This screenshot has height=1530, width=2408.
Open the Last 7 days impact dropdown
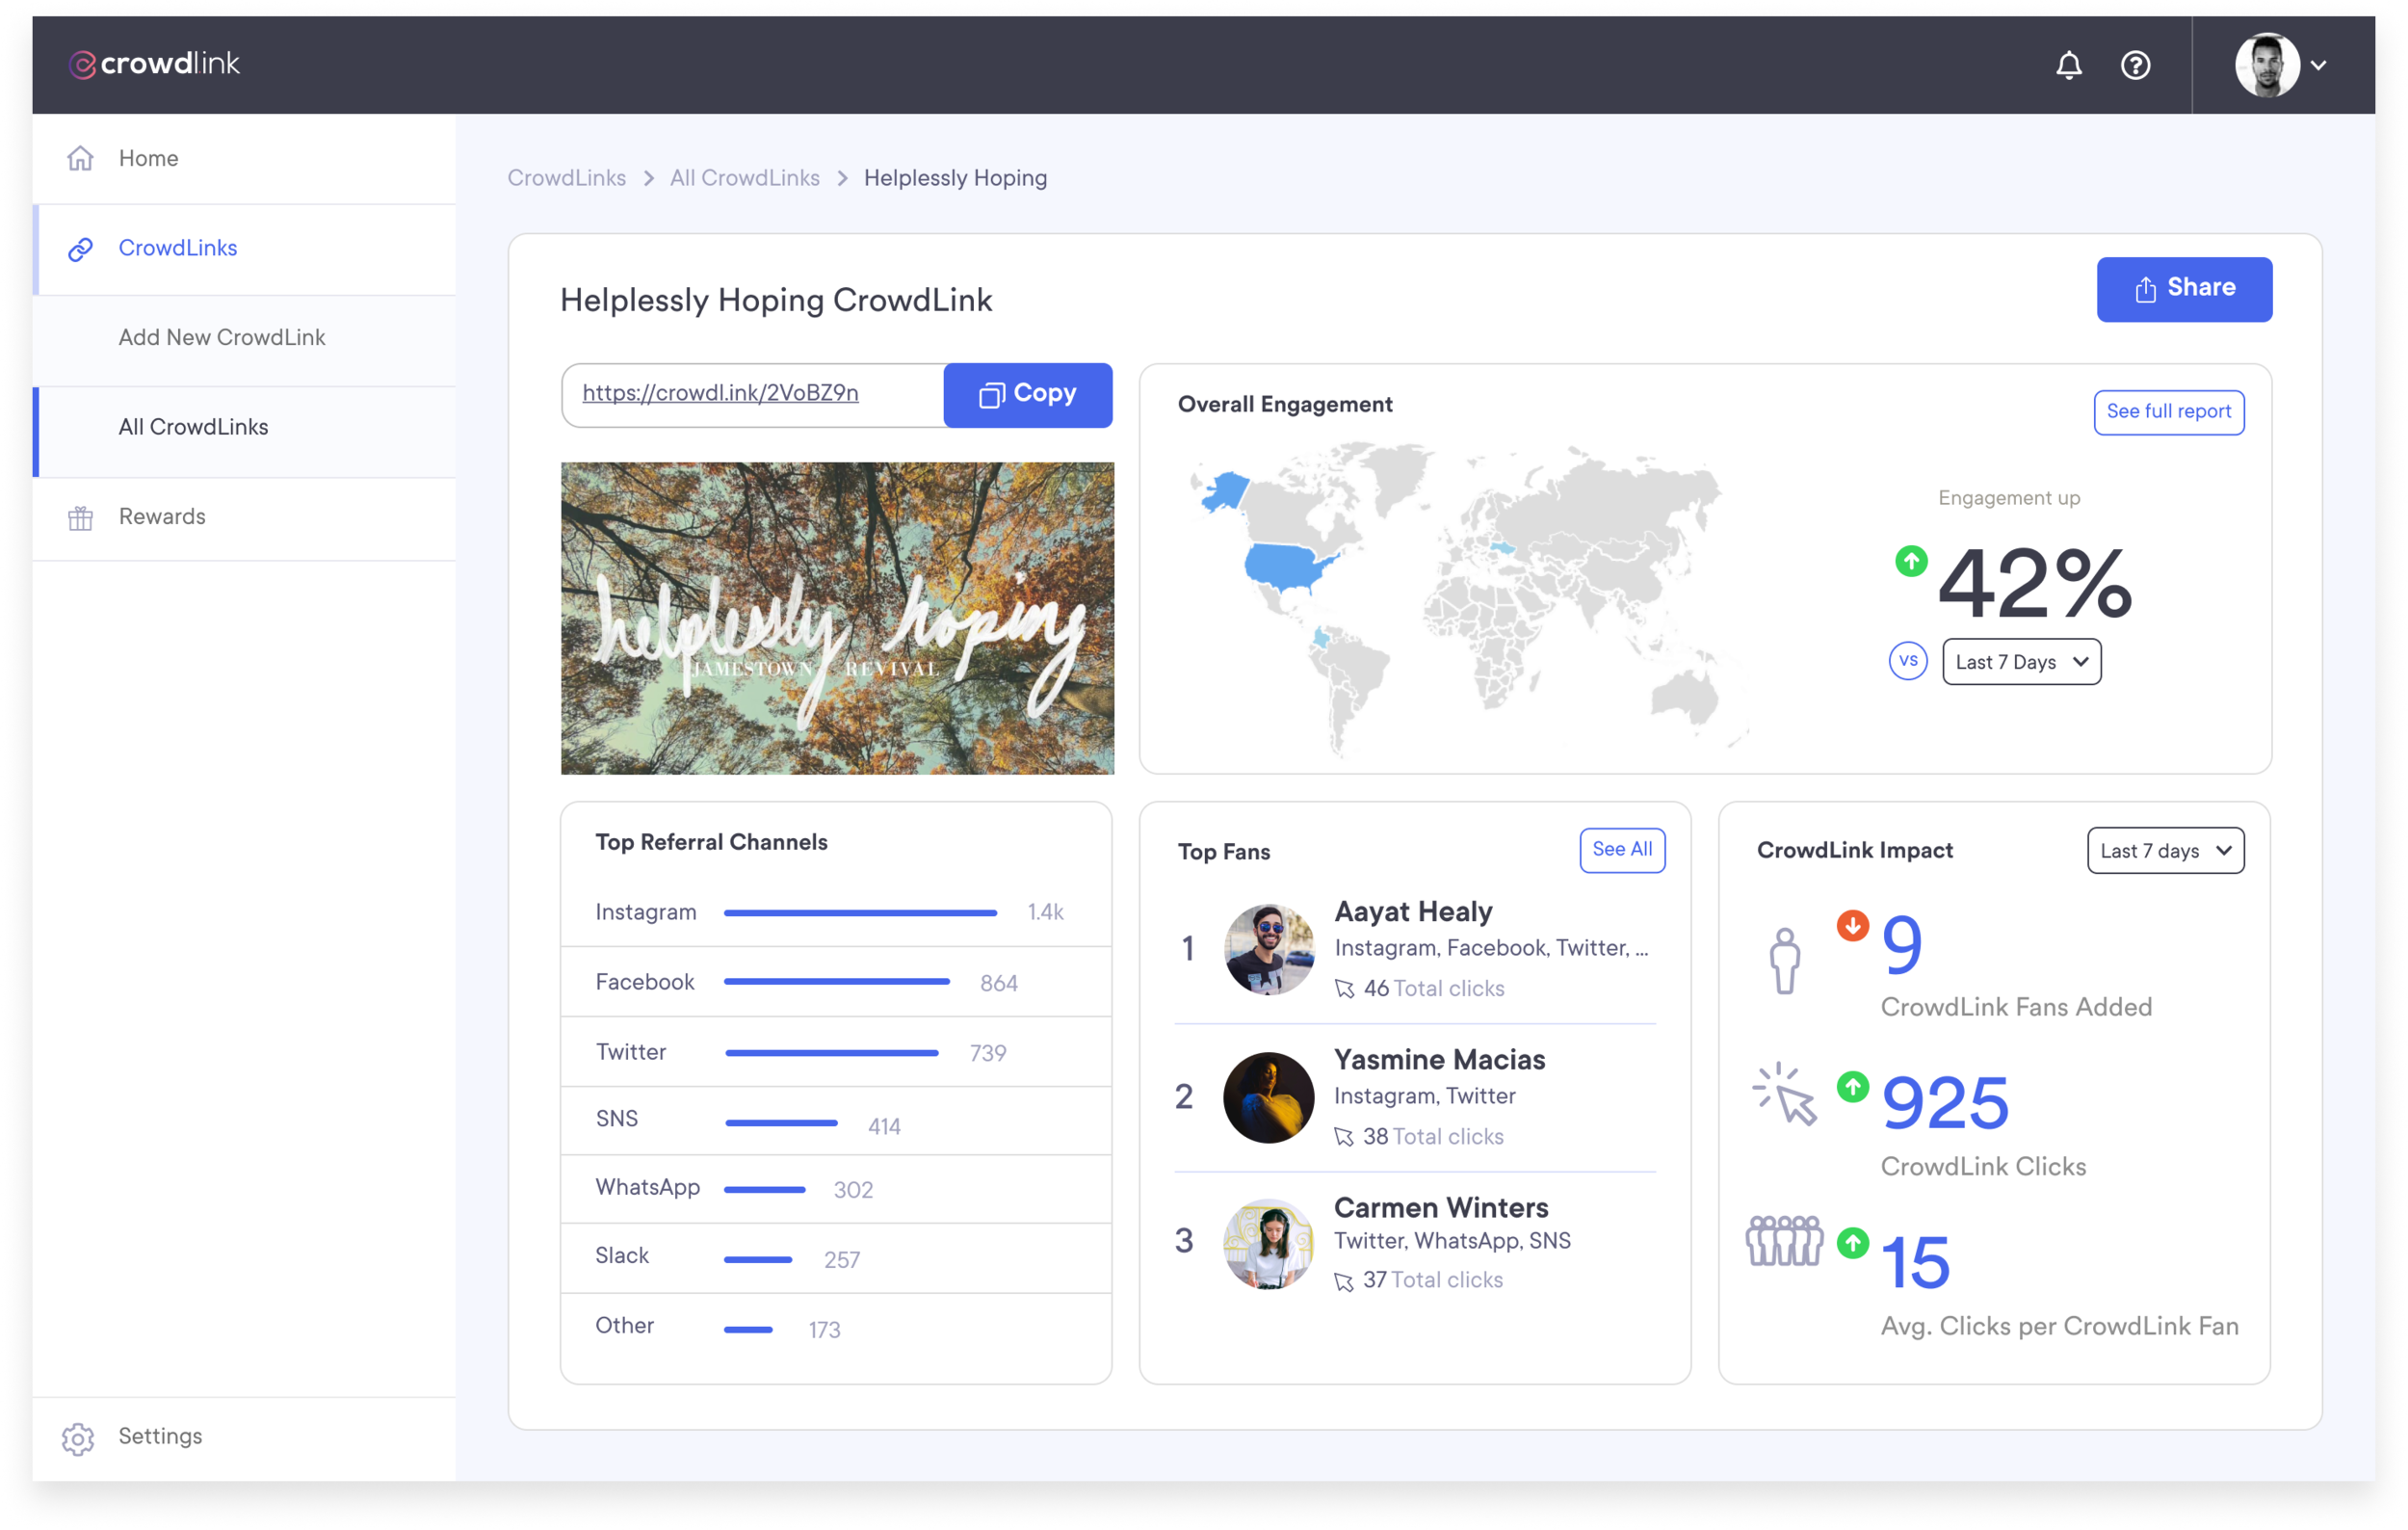pos(2164,851)
